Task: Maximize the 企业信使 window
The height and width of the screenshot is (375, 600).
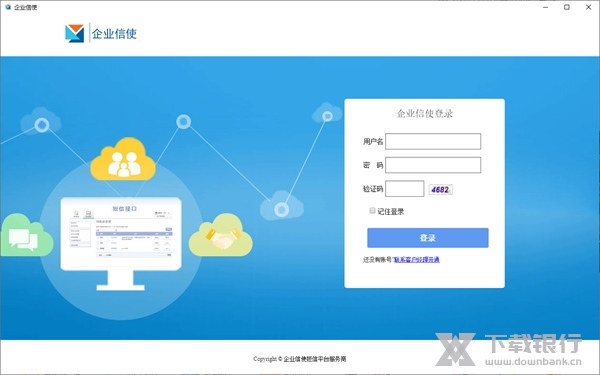Action: click(567, 7)
